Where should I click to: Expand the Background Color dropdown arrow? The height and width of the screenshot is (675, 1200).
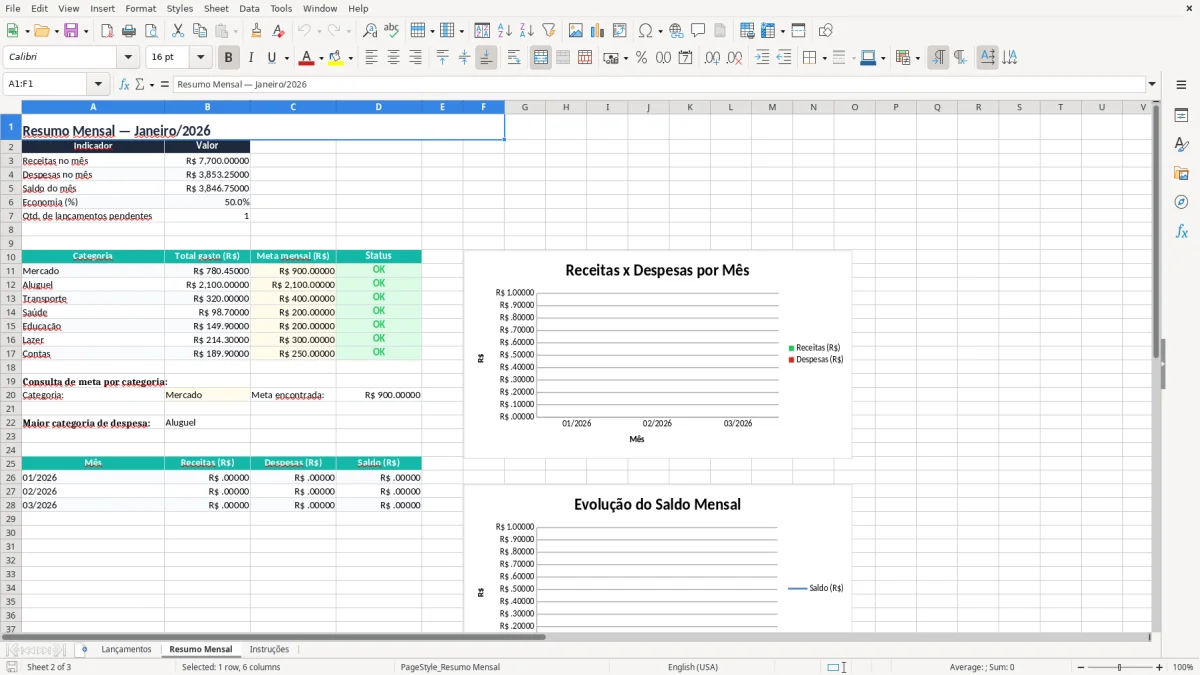350,58
